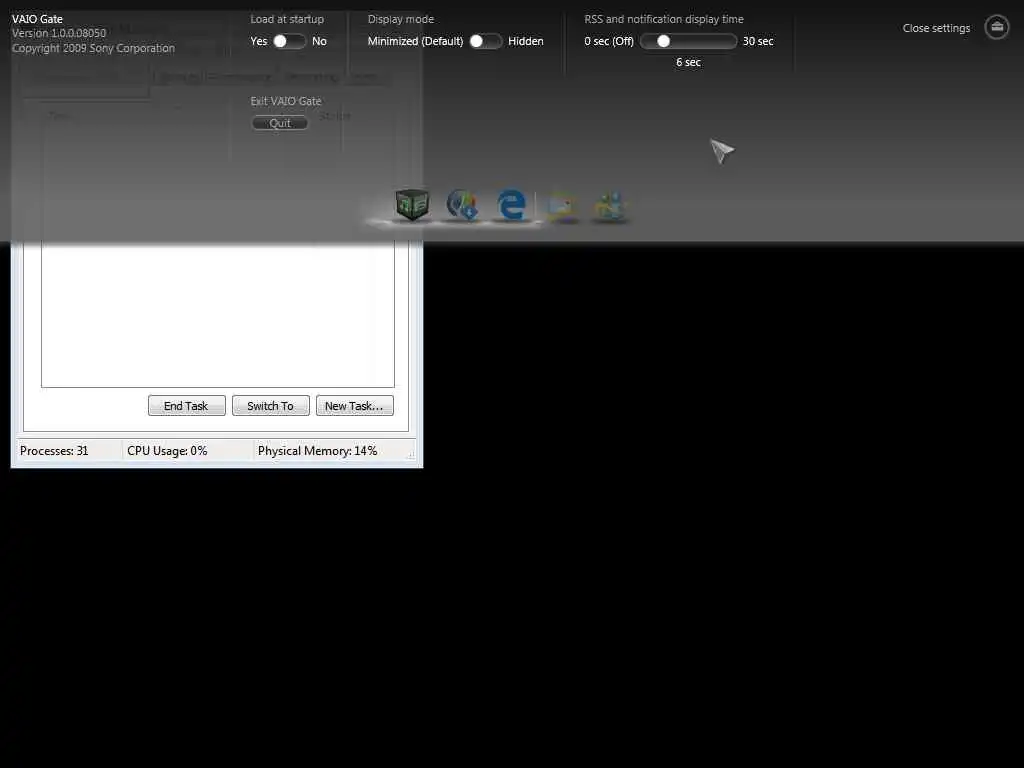Viewport: 1024px width, 768px height.
Task: Click the Minimized (Default) label
Action: 415,41
